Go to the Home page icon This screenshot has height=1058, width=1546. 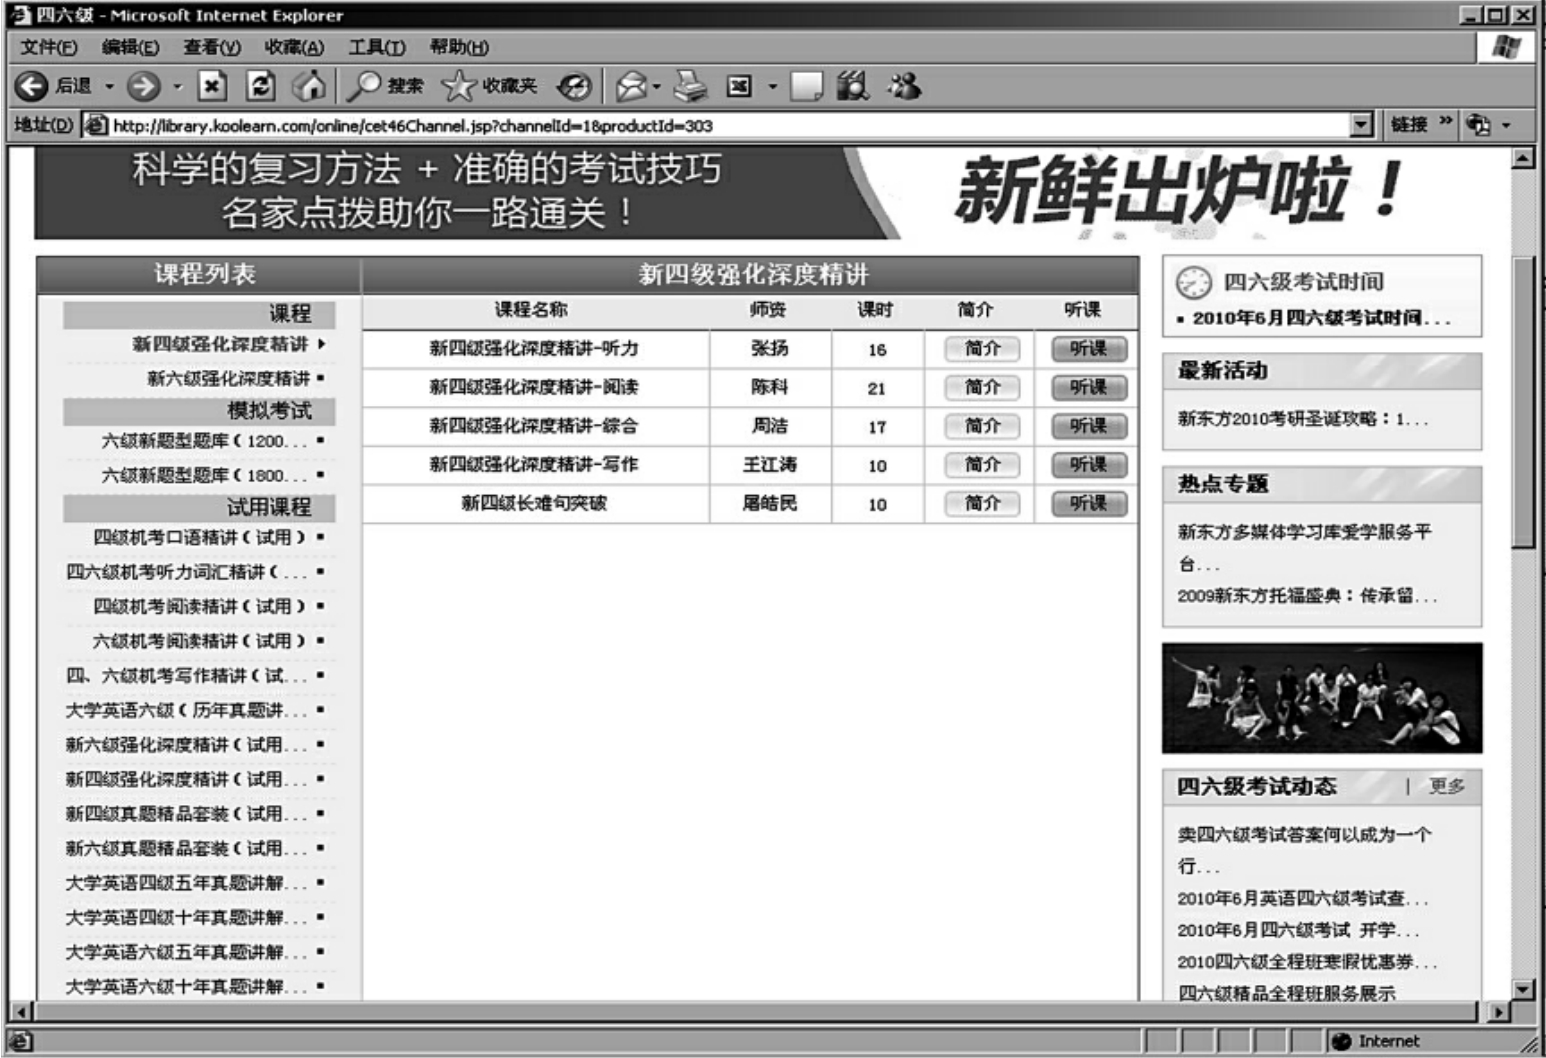[x=309, y=87]
